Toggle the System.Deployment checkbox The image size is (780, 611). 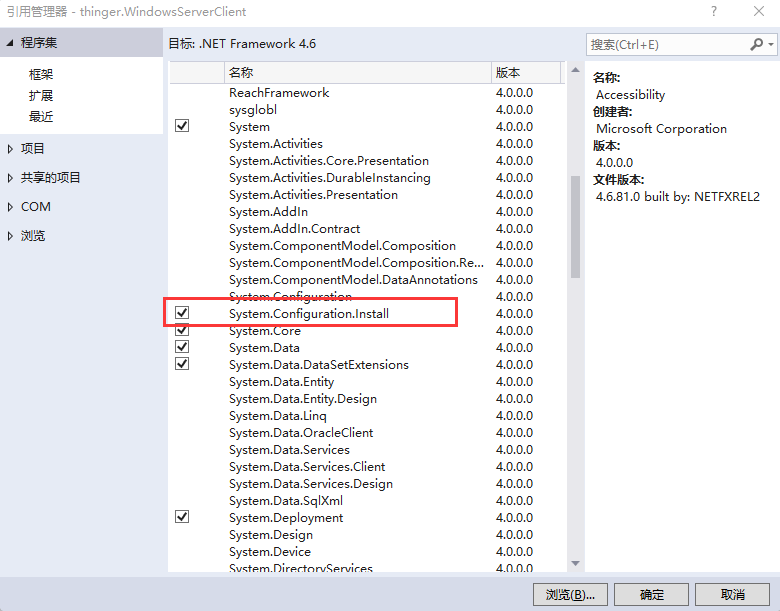coord(182,517)
